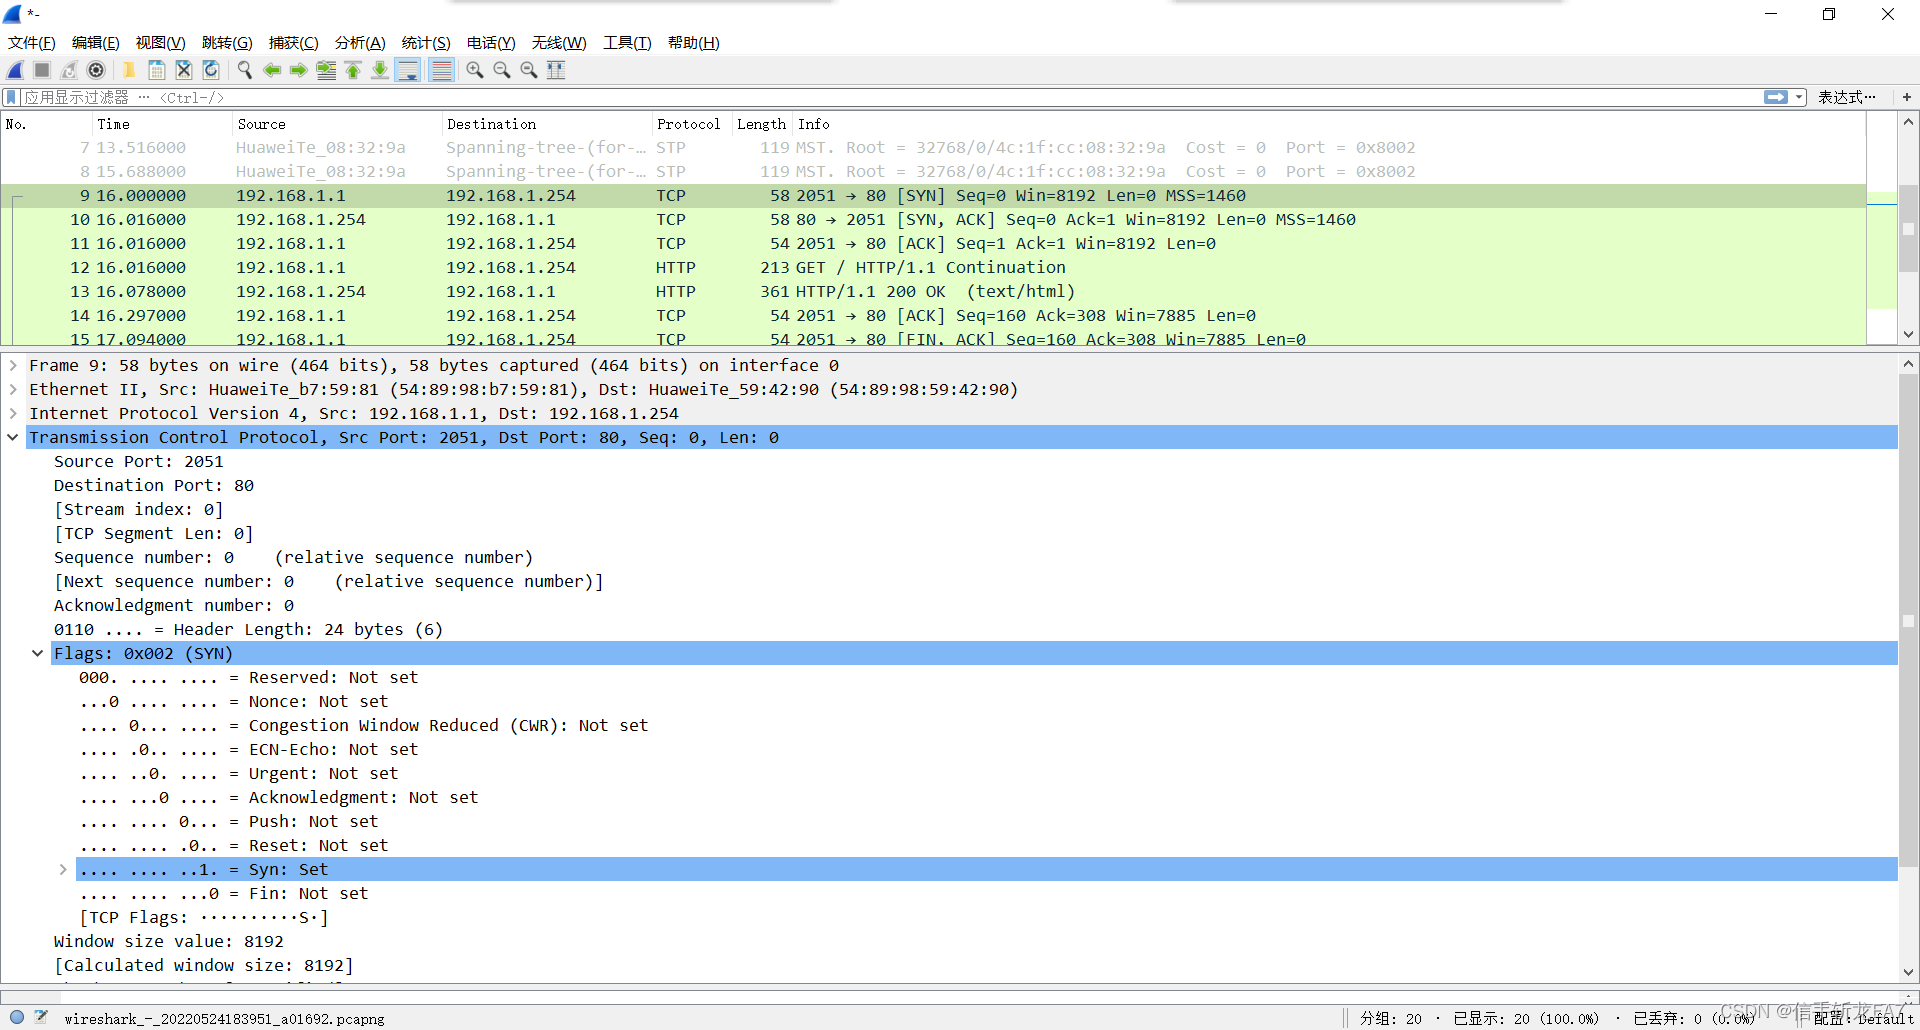Open find packet with magnifier icon
The image size is (1920, 1030).
pyautogui.click(x=244, y=70)
